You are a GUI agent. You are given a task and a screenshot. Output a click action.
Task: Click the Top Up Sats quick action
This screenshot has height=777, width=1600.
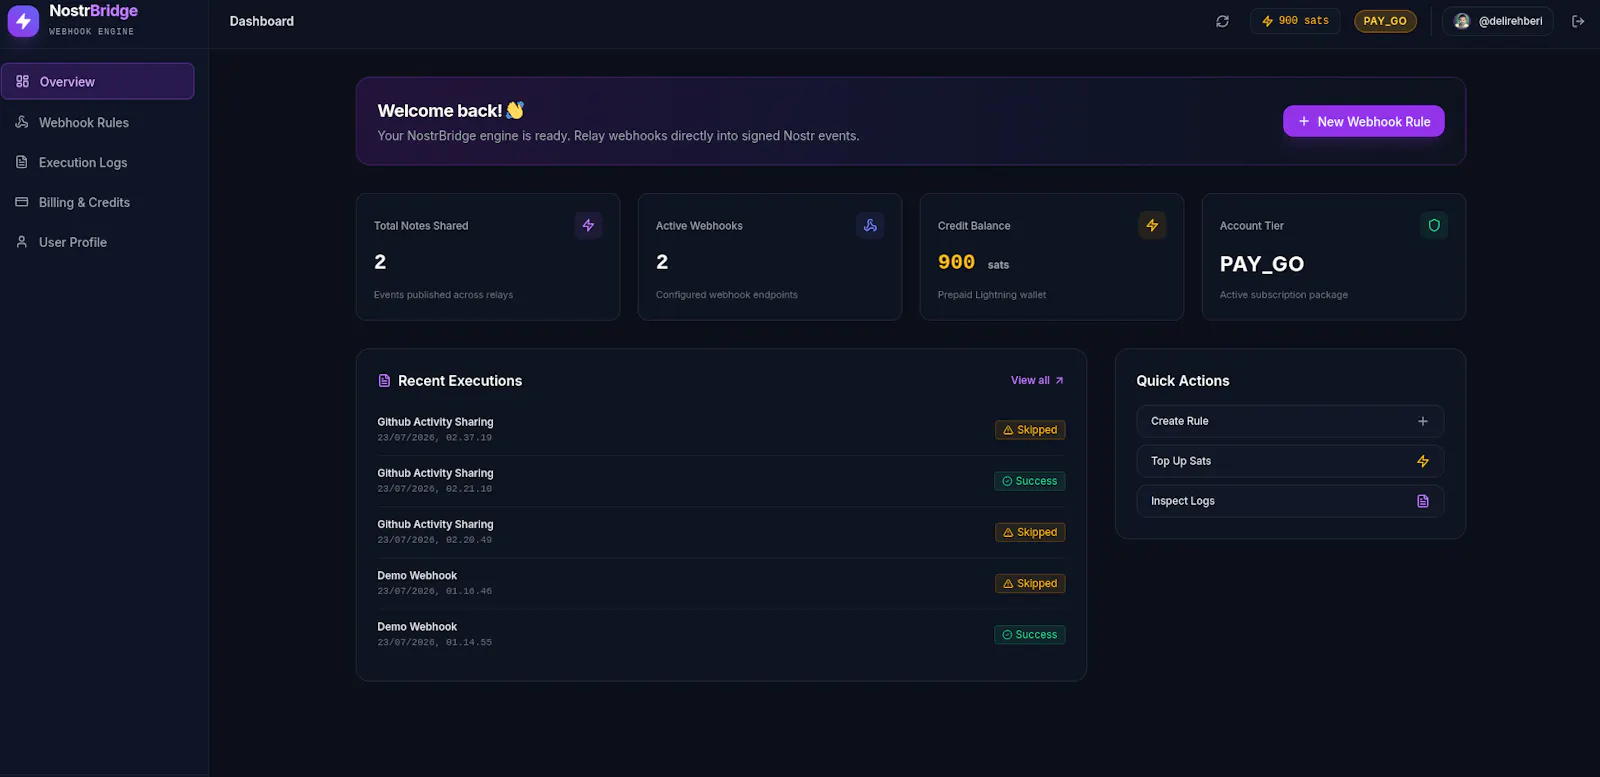point(1290,461)
